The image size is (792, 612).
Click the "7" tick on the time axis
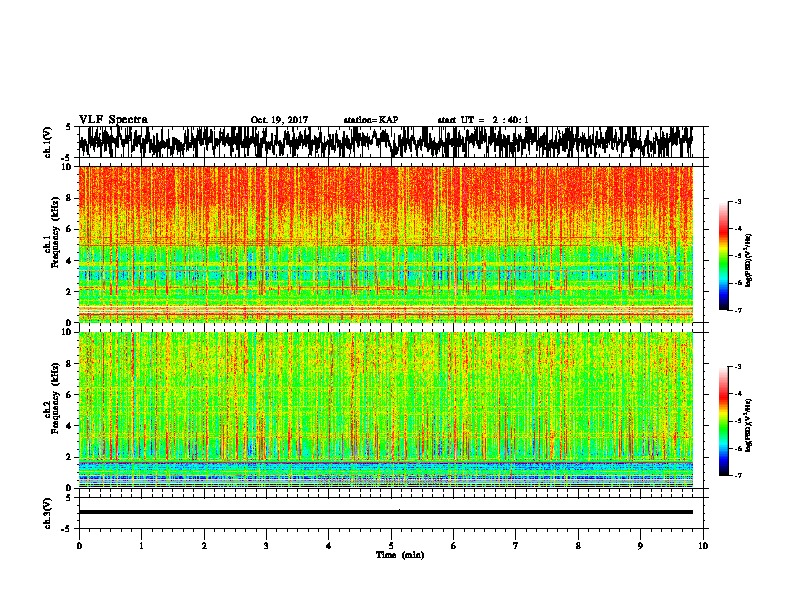pos(516,545)
